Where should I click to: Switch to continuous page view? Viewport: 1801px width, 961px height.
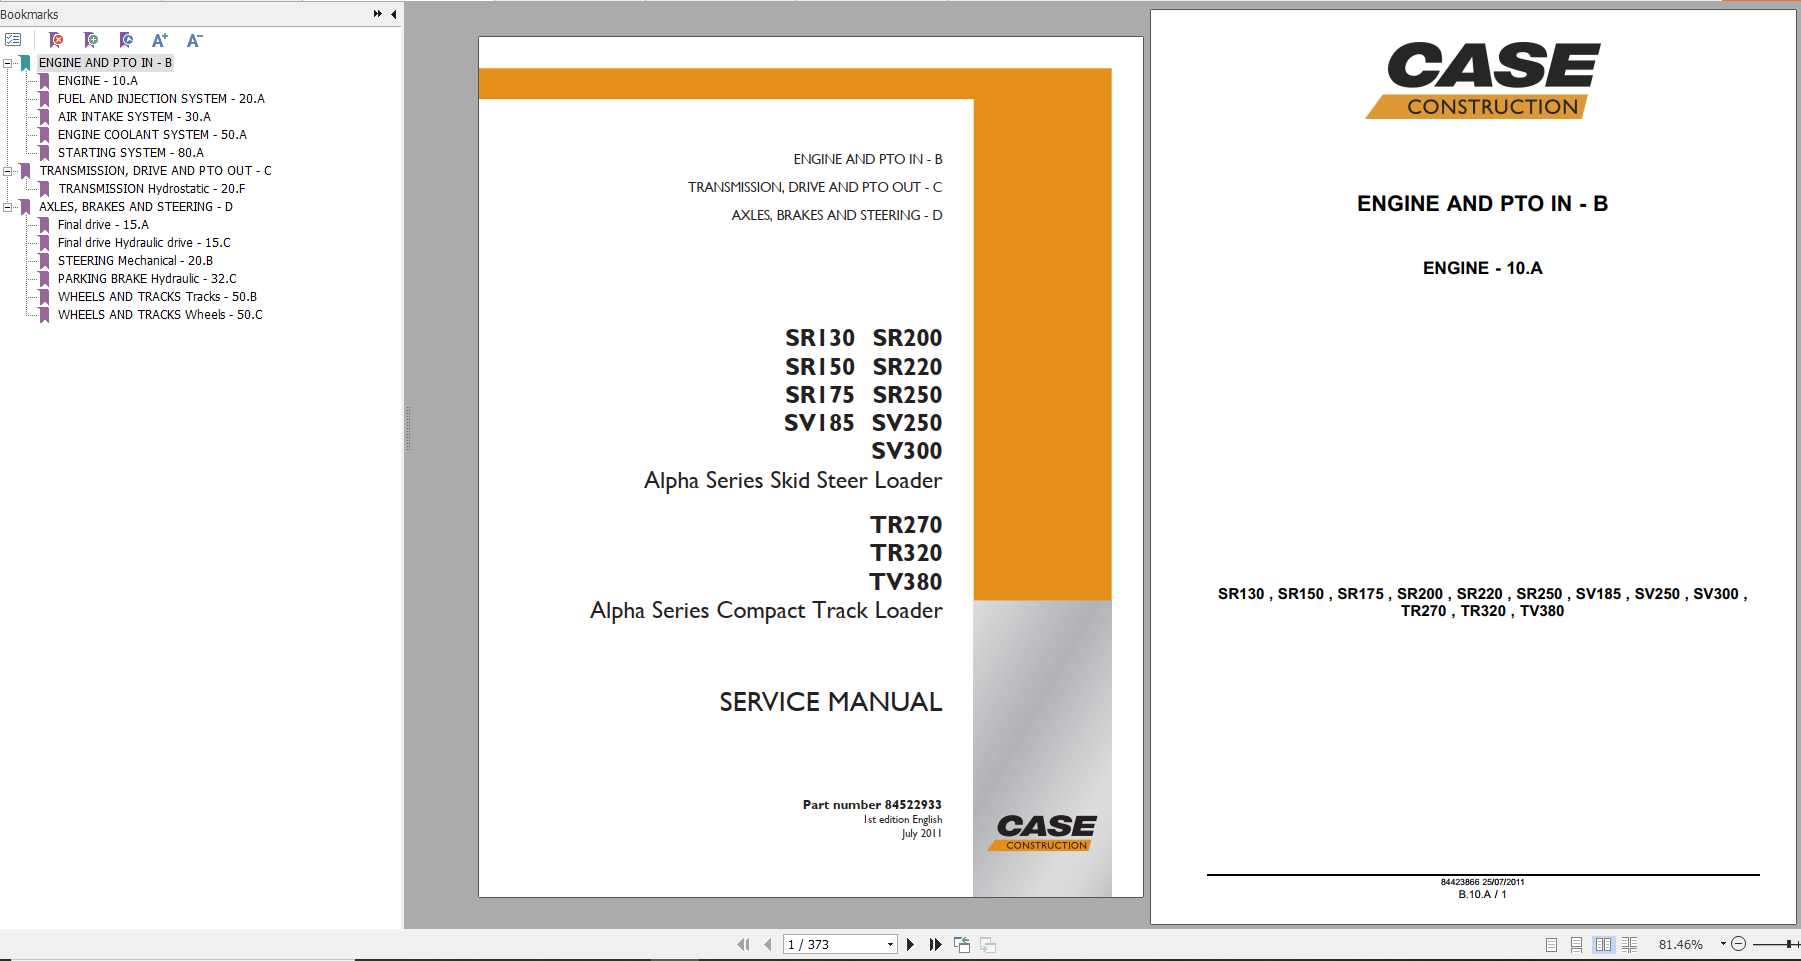[1576, 944]
